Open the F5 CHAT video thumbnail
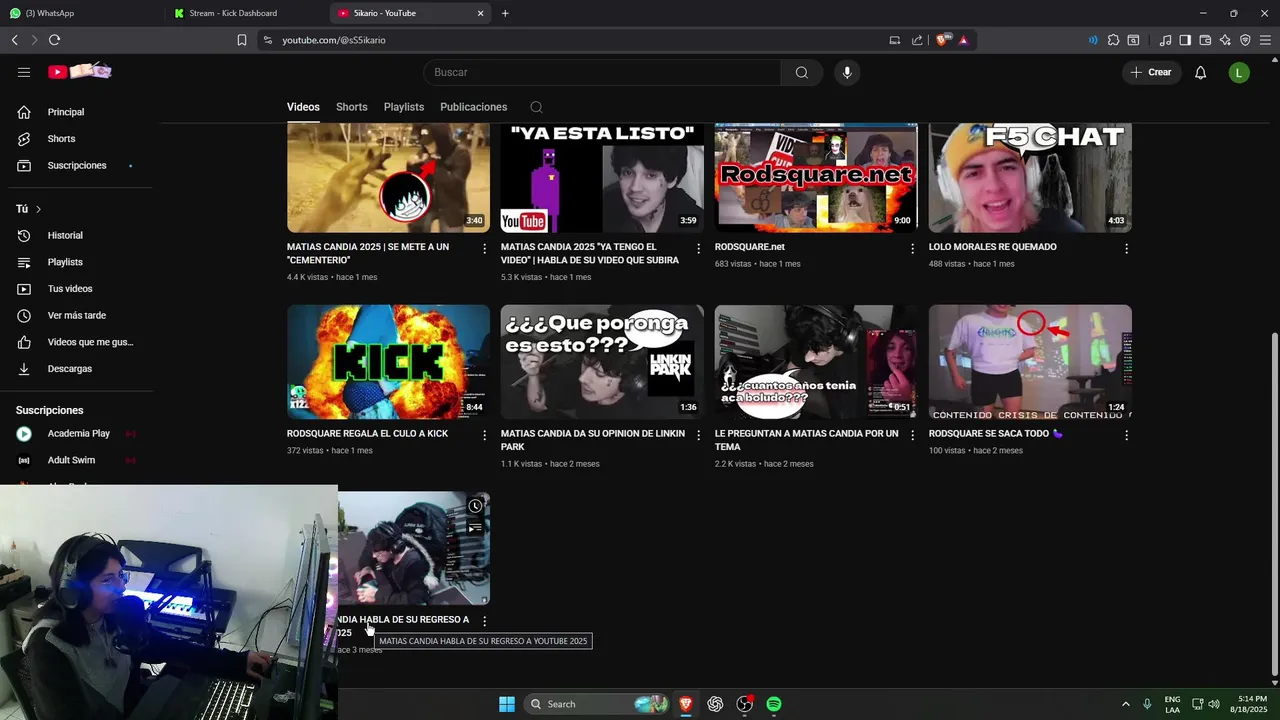The height and width of the screenshot is (720, 1280). (1030, 177)
